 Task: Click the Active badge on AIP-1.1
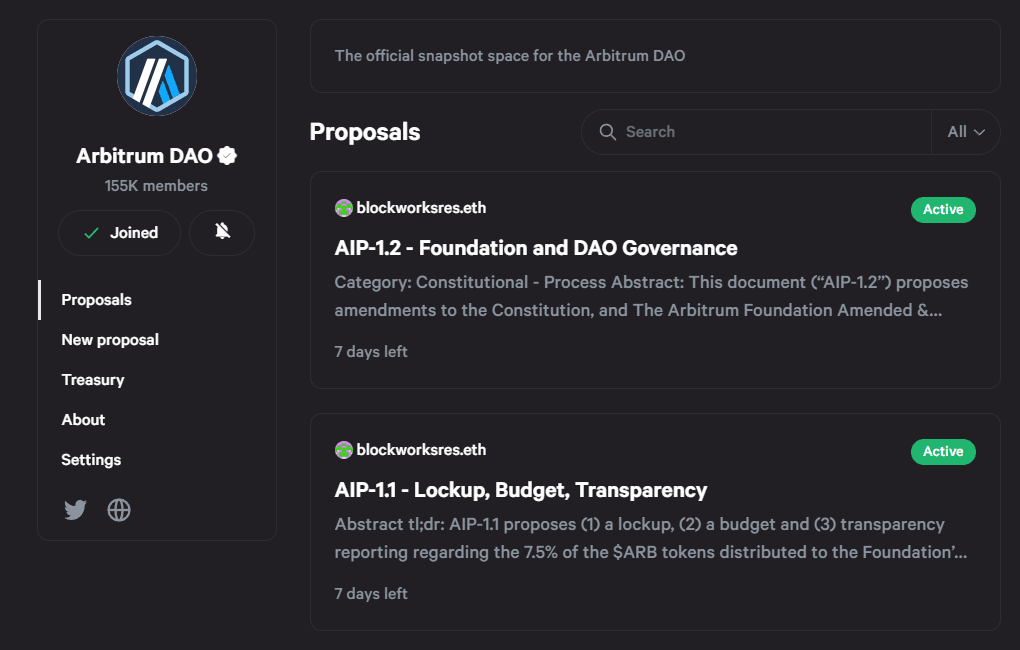pos(943,452)
